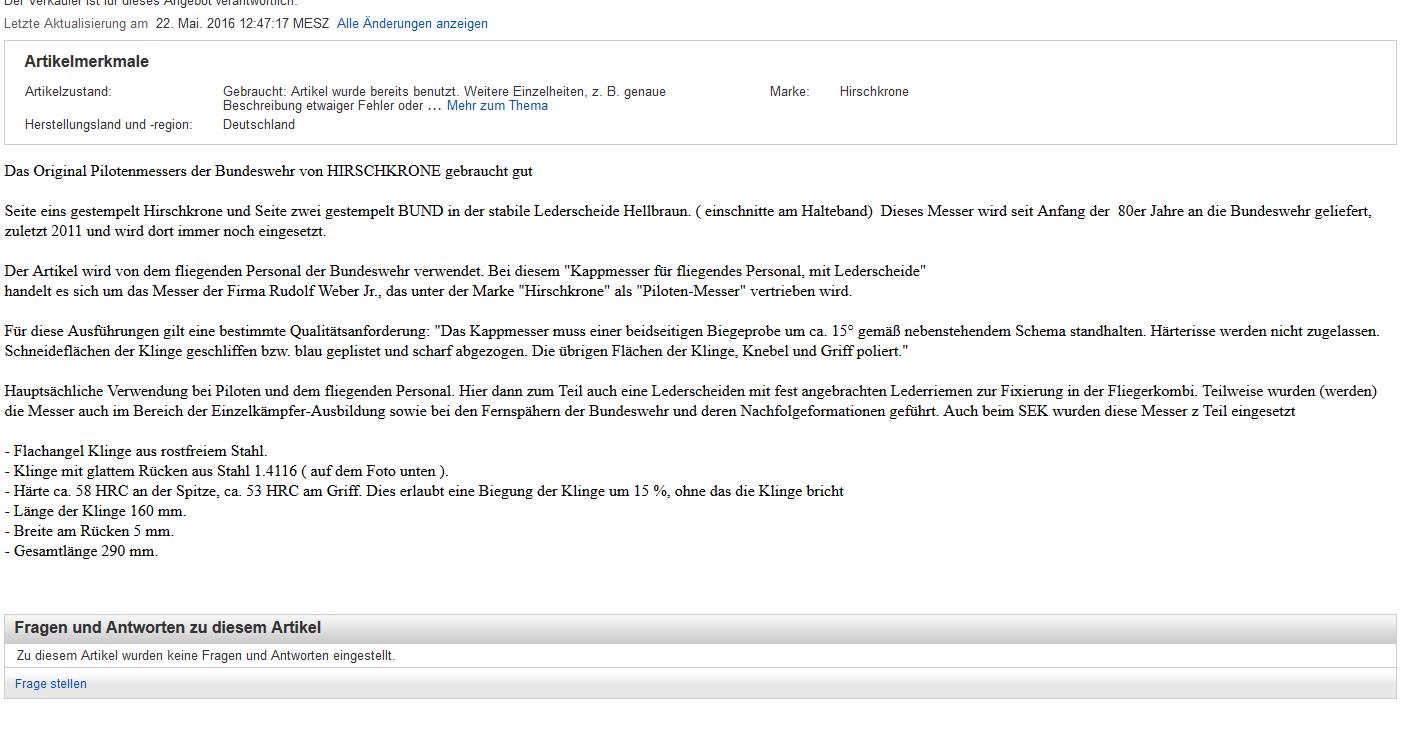1425x751 pixels.
Task: Click the 'Breite am Rücken 5 mm' line
Action: (x=89, y=531)
